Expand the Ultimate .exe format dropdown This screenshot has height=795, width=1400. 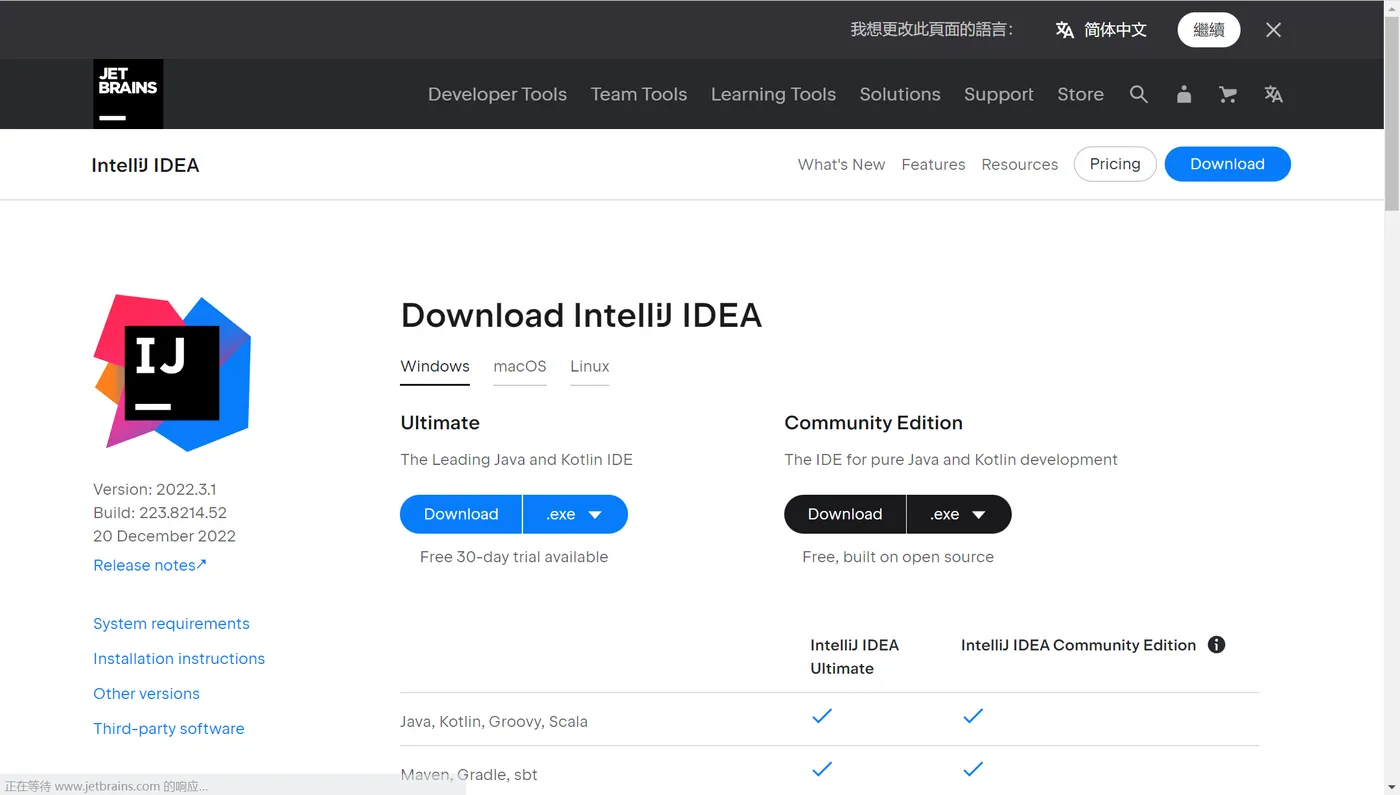click(575, 514)
